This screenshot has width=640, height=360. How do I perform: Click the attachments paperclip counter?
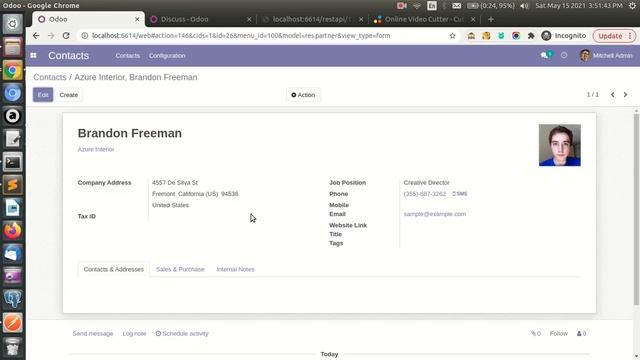[536, 333]
